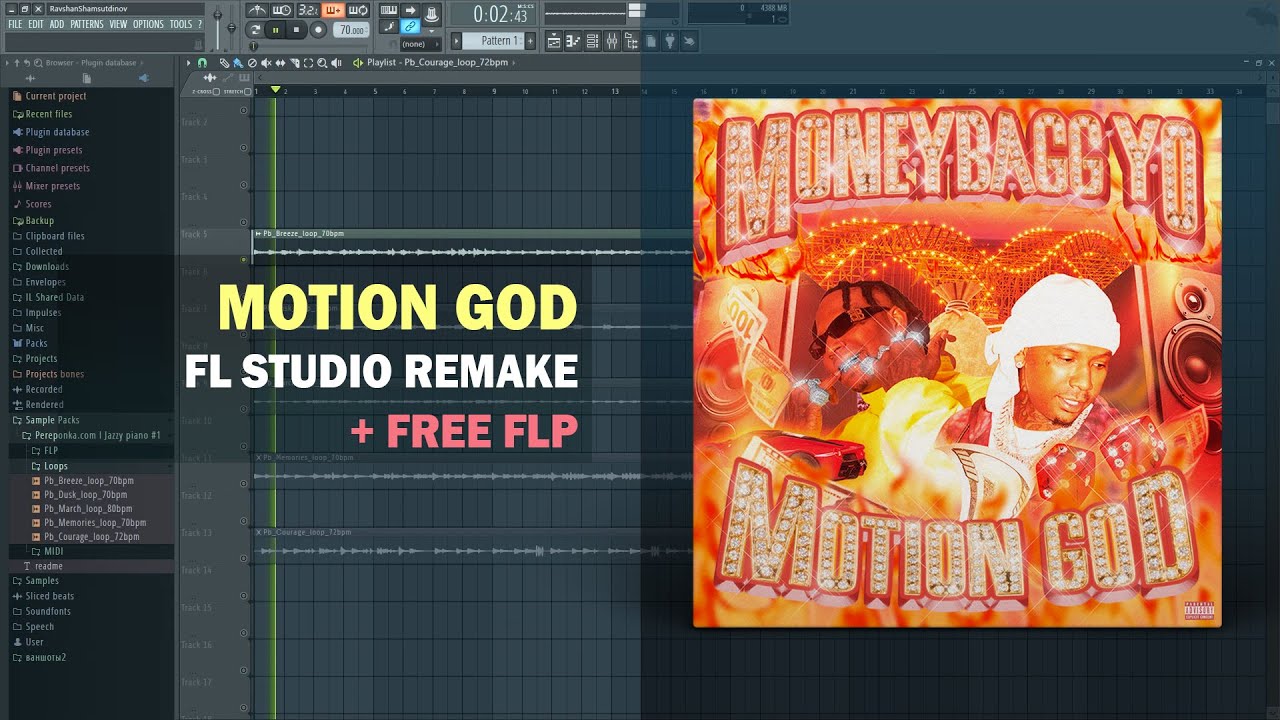
Task: Toggle the metronome icon
Action: pos(257,10)
